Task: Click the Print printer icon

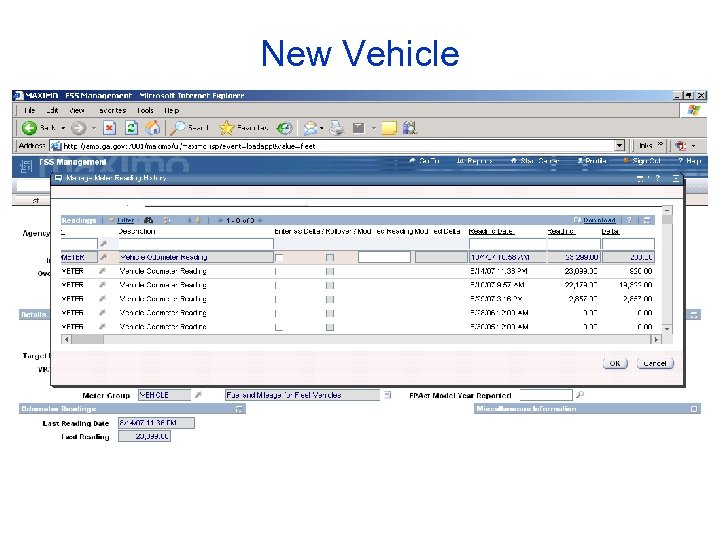Action: pos(337,128)
